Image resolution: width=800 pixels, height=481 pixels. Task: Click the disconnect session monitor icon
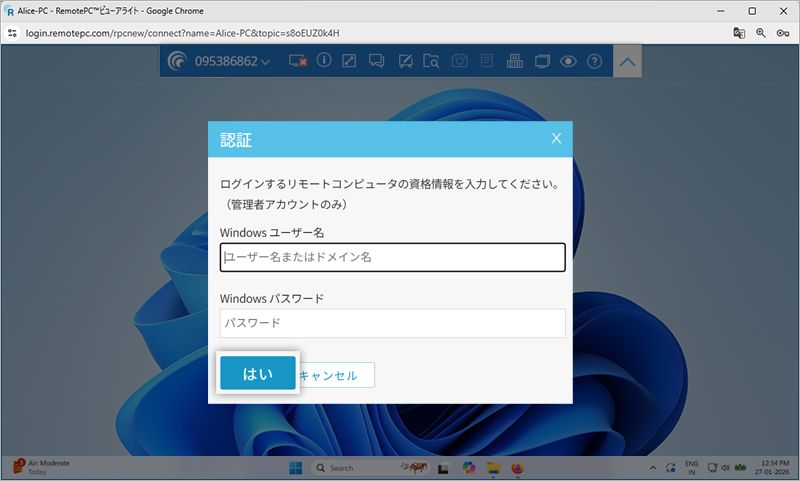(297, 61)
